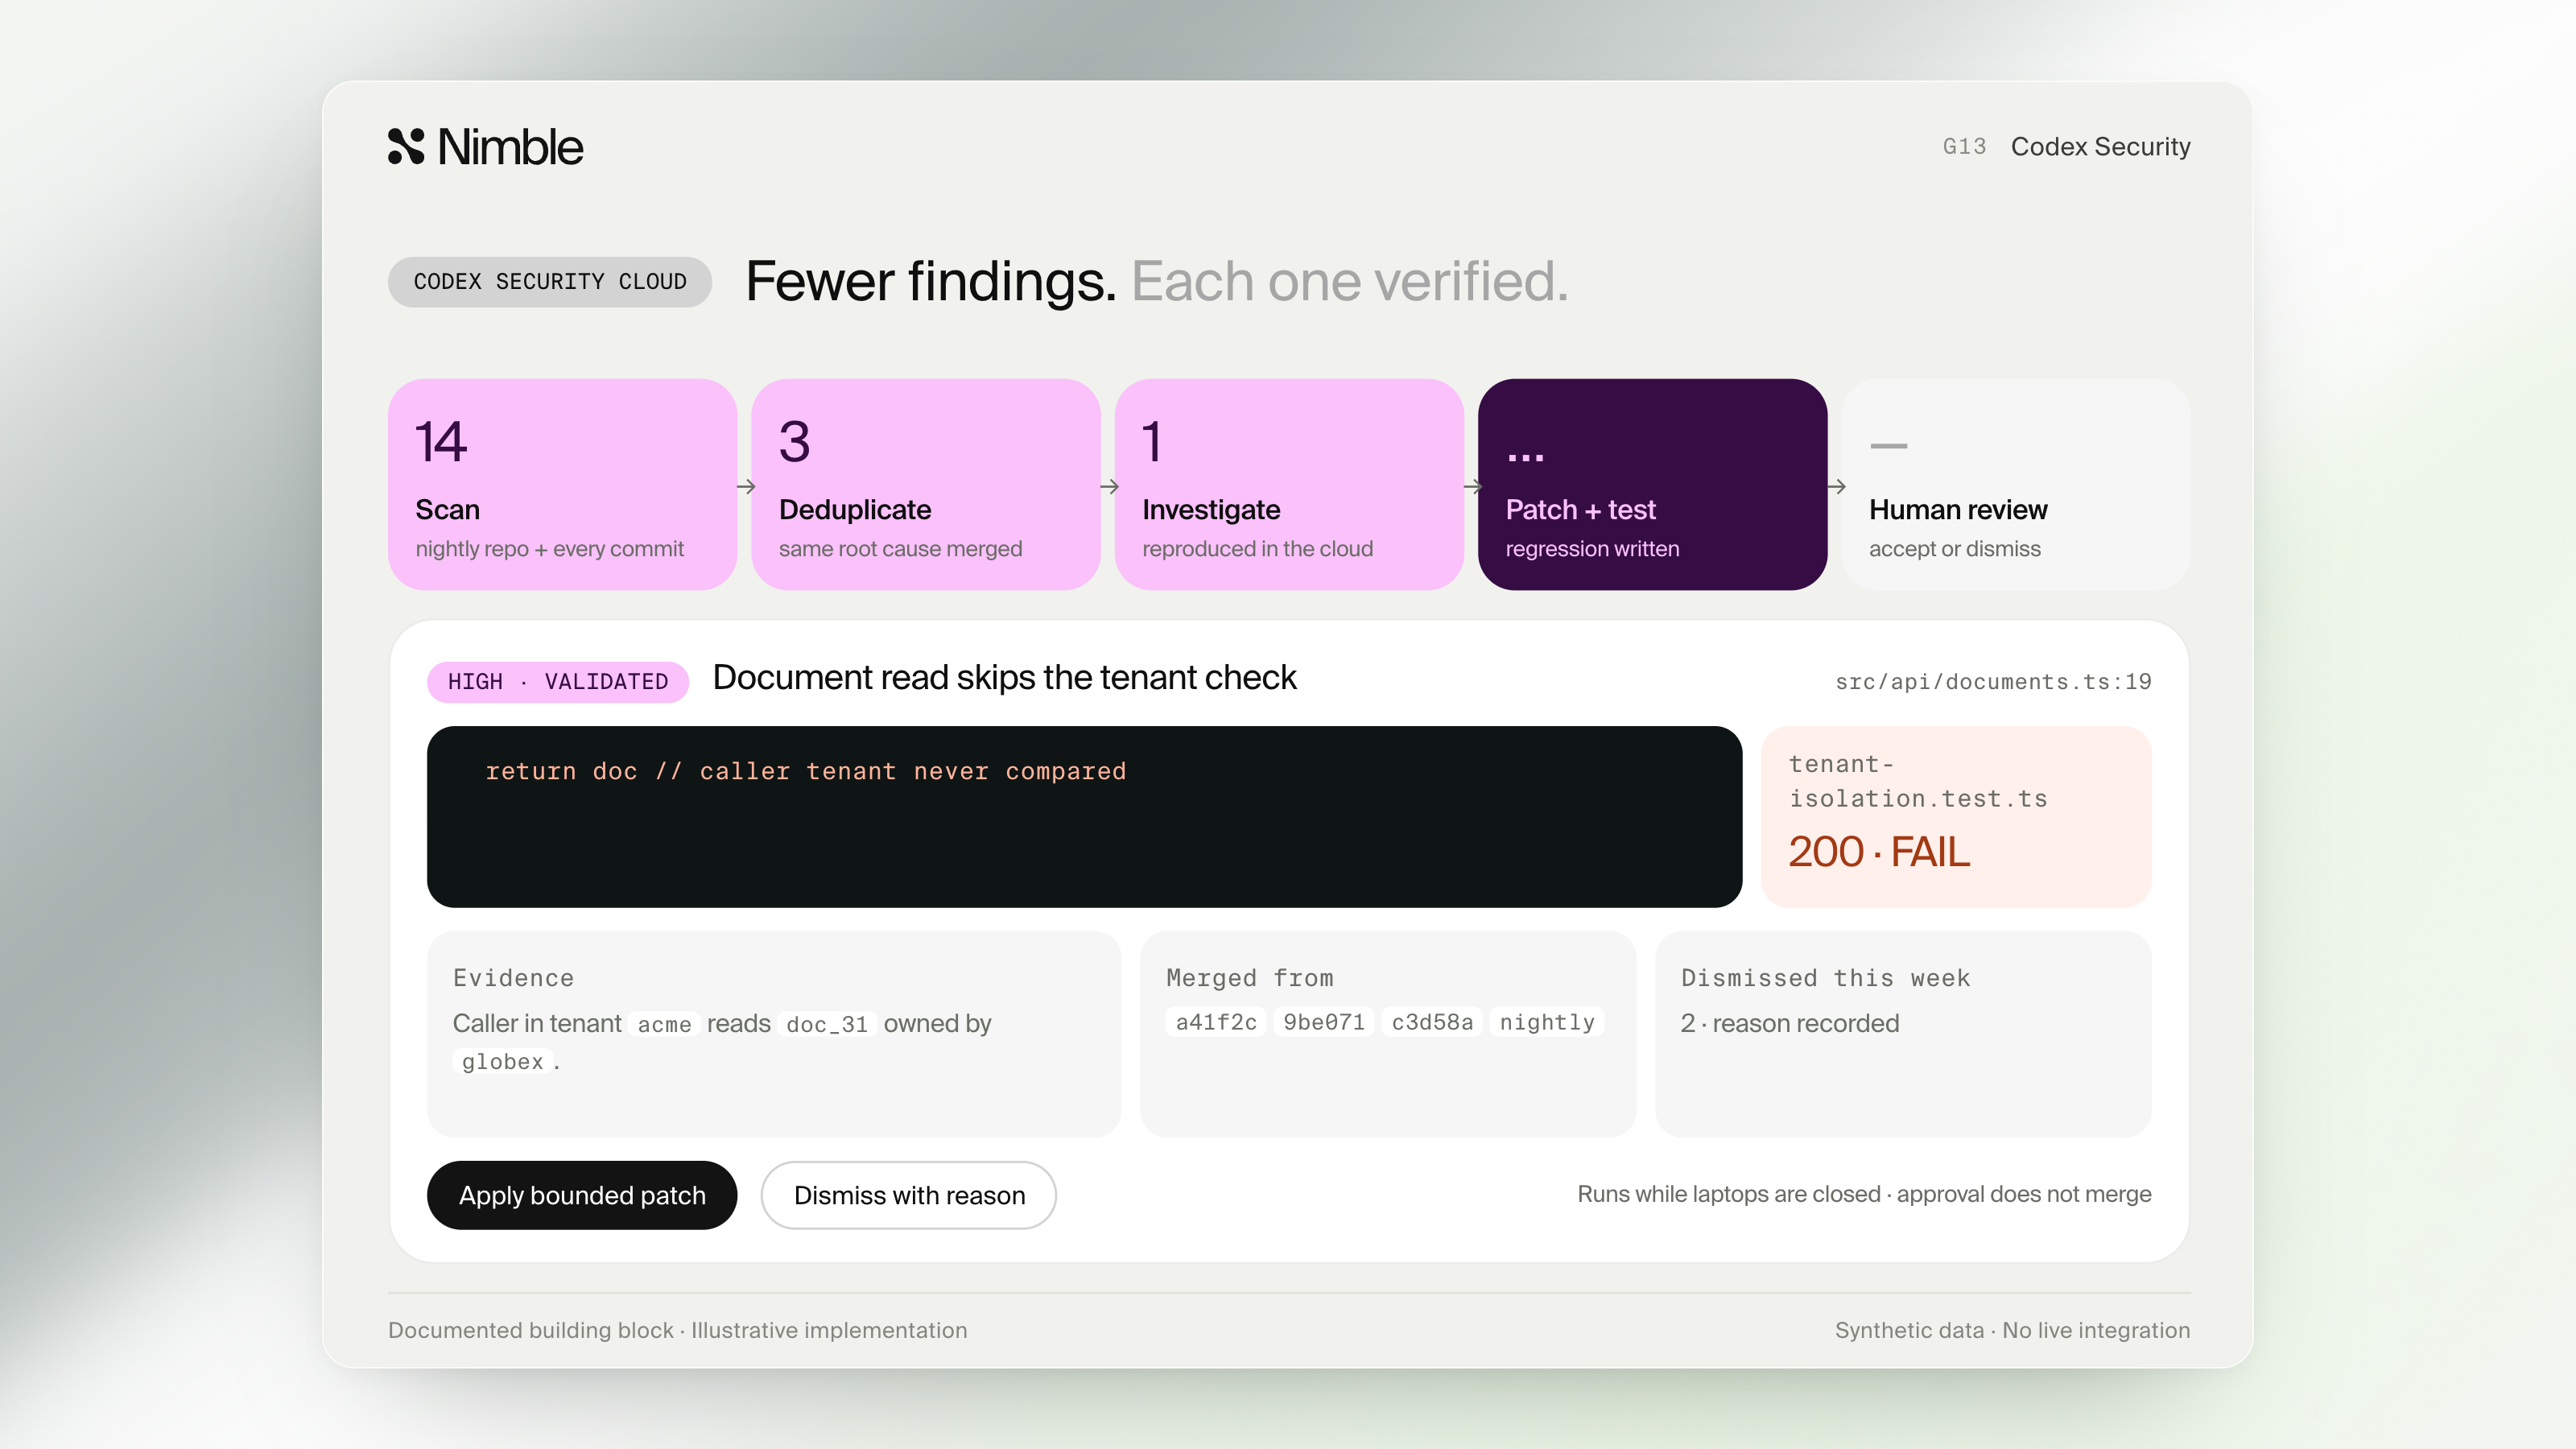
Task: Click the code line 'return doc'
Action: [805, 771]
